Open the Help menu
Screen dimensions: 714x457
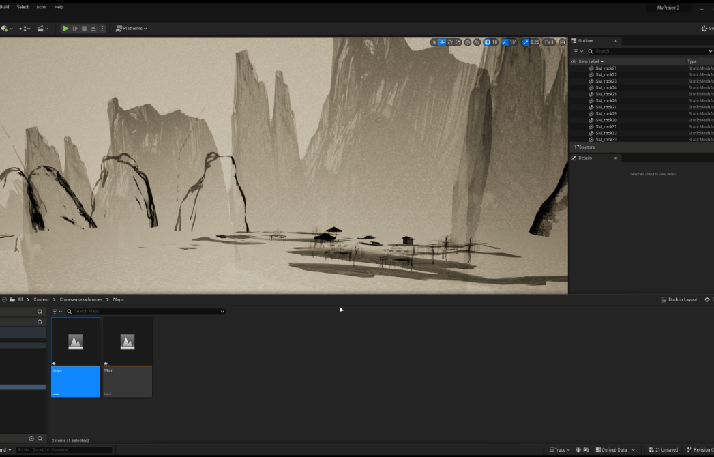point(59,7)
